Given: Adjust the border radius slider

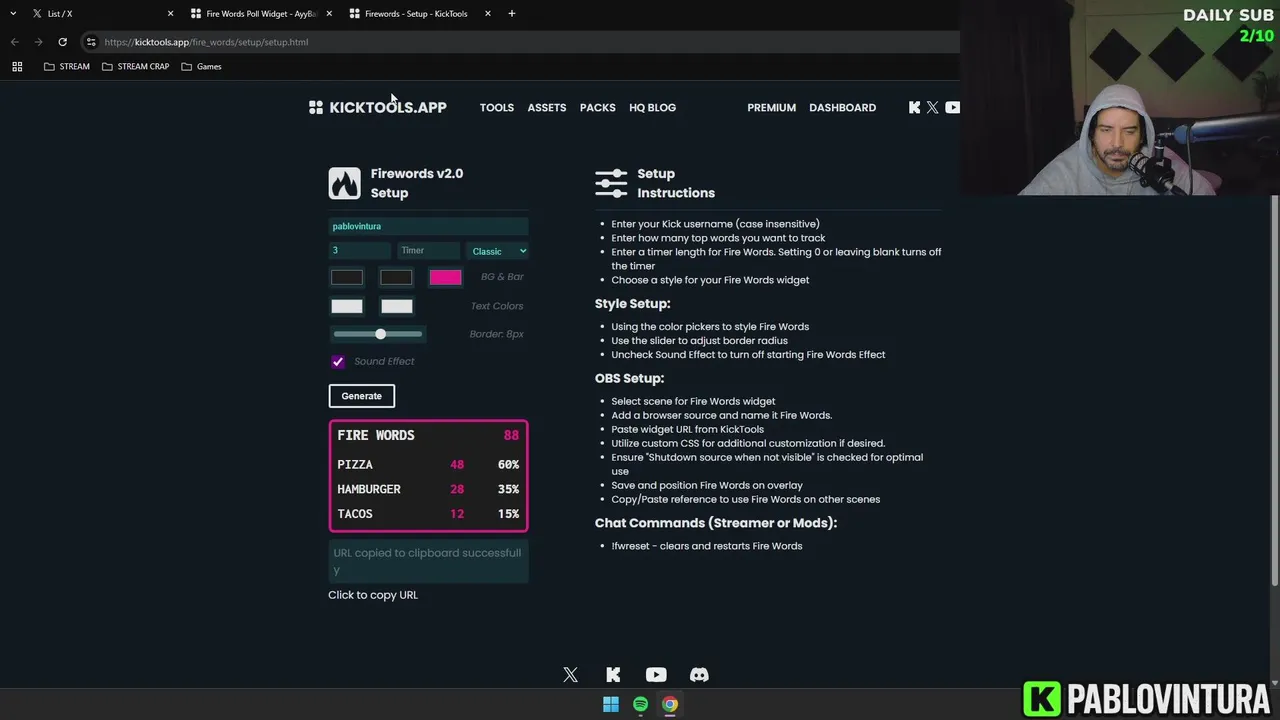Looking at the screenshot, I should 378,334.
